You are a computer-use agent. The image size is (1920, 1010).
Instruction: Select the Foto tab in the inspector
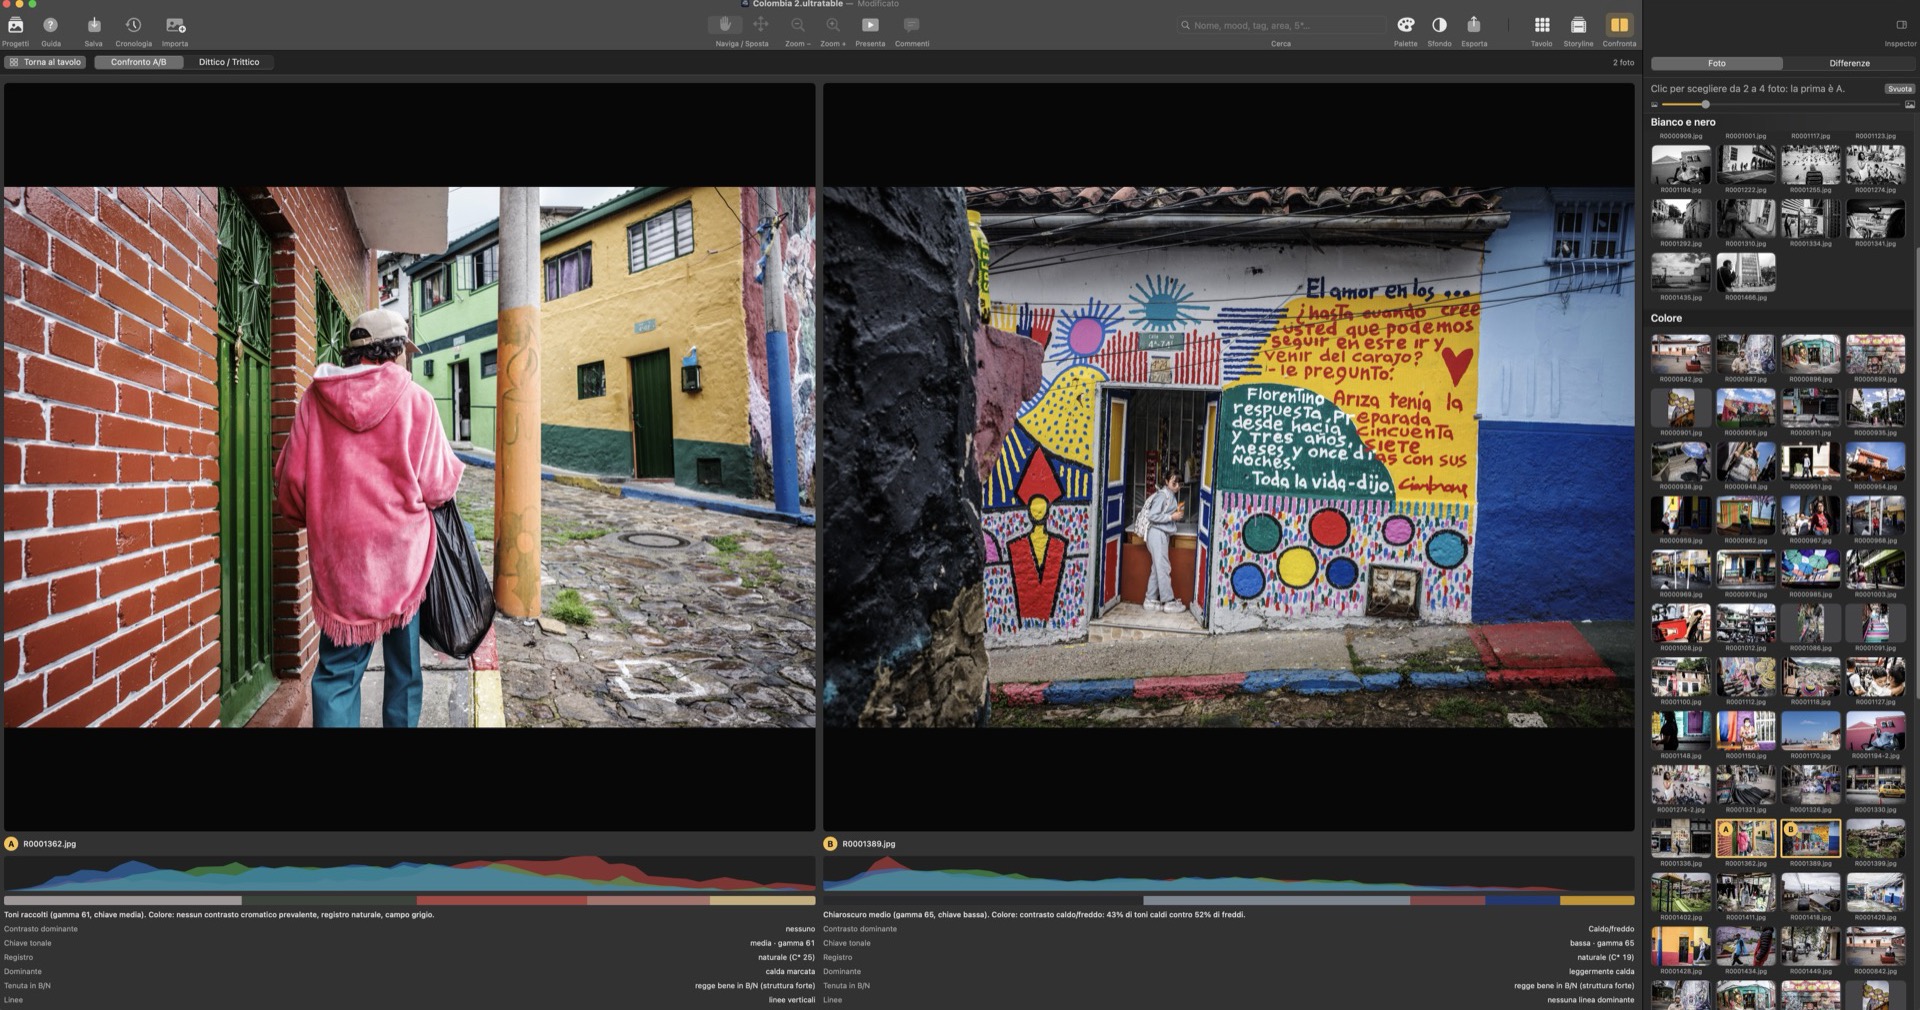pyautogui.click(x=1716, y=63)
